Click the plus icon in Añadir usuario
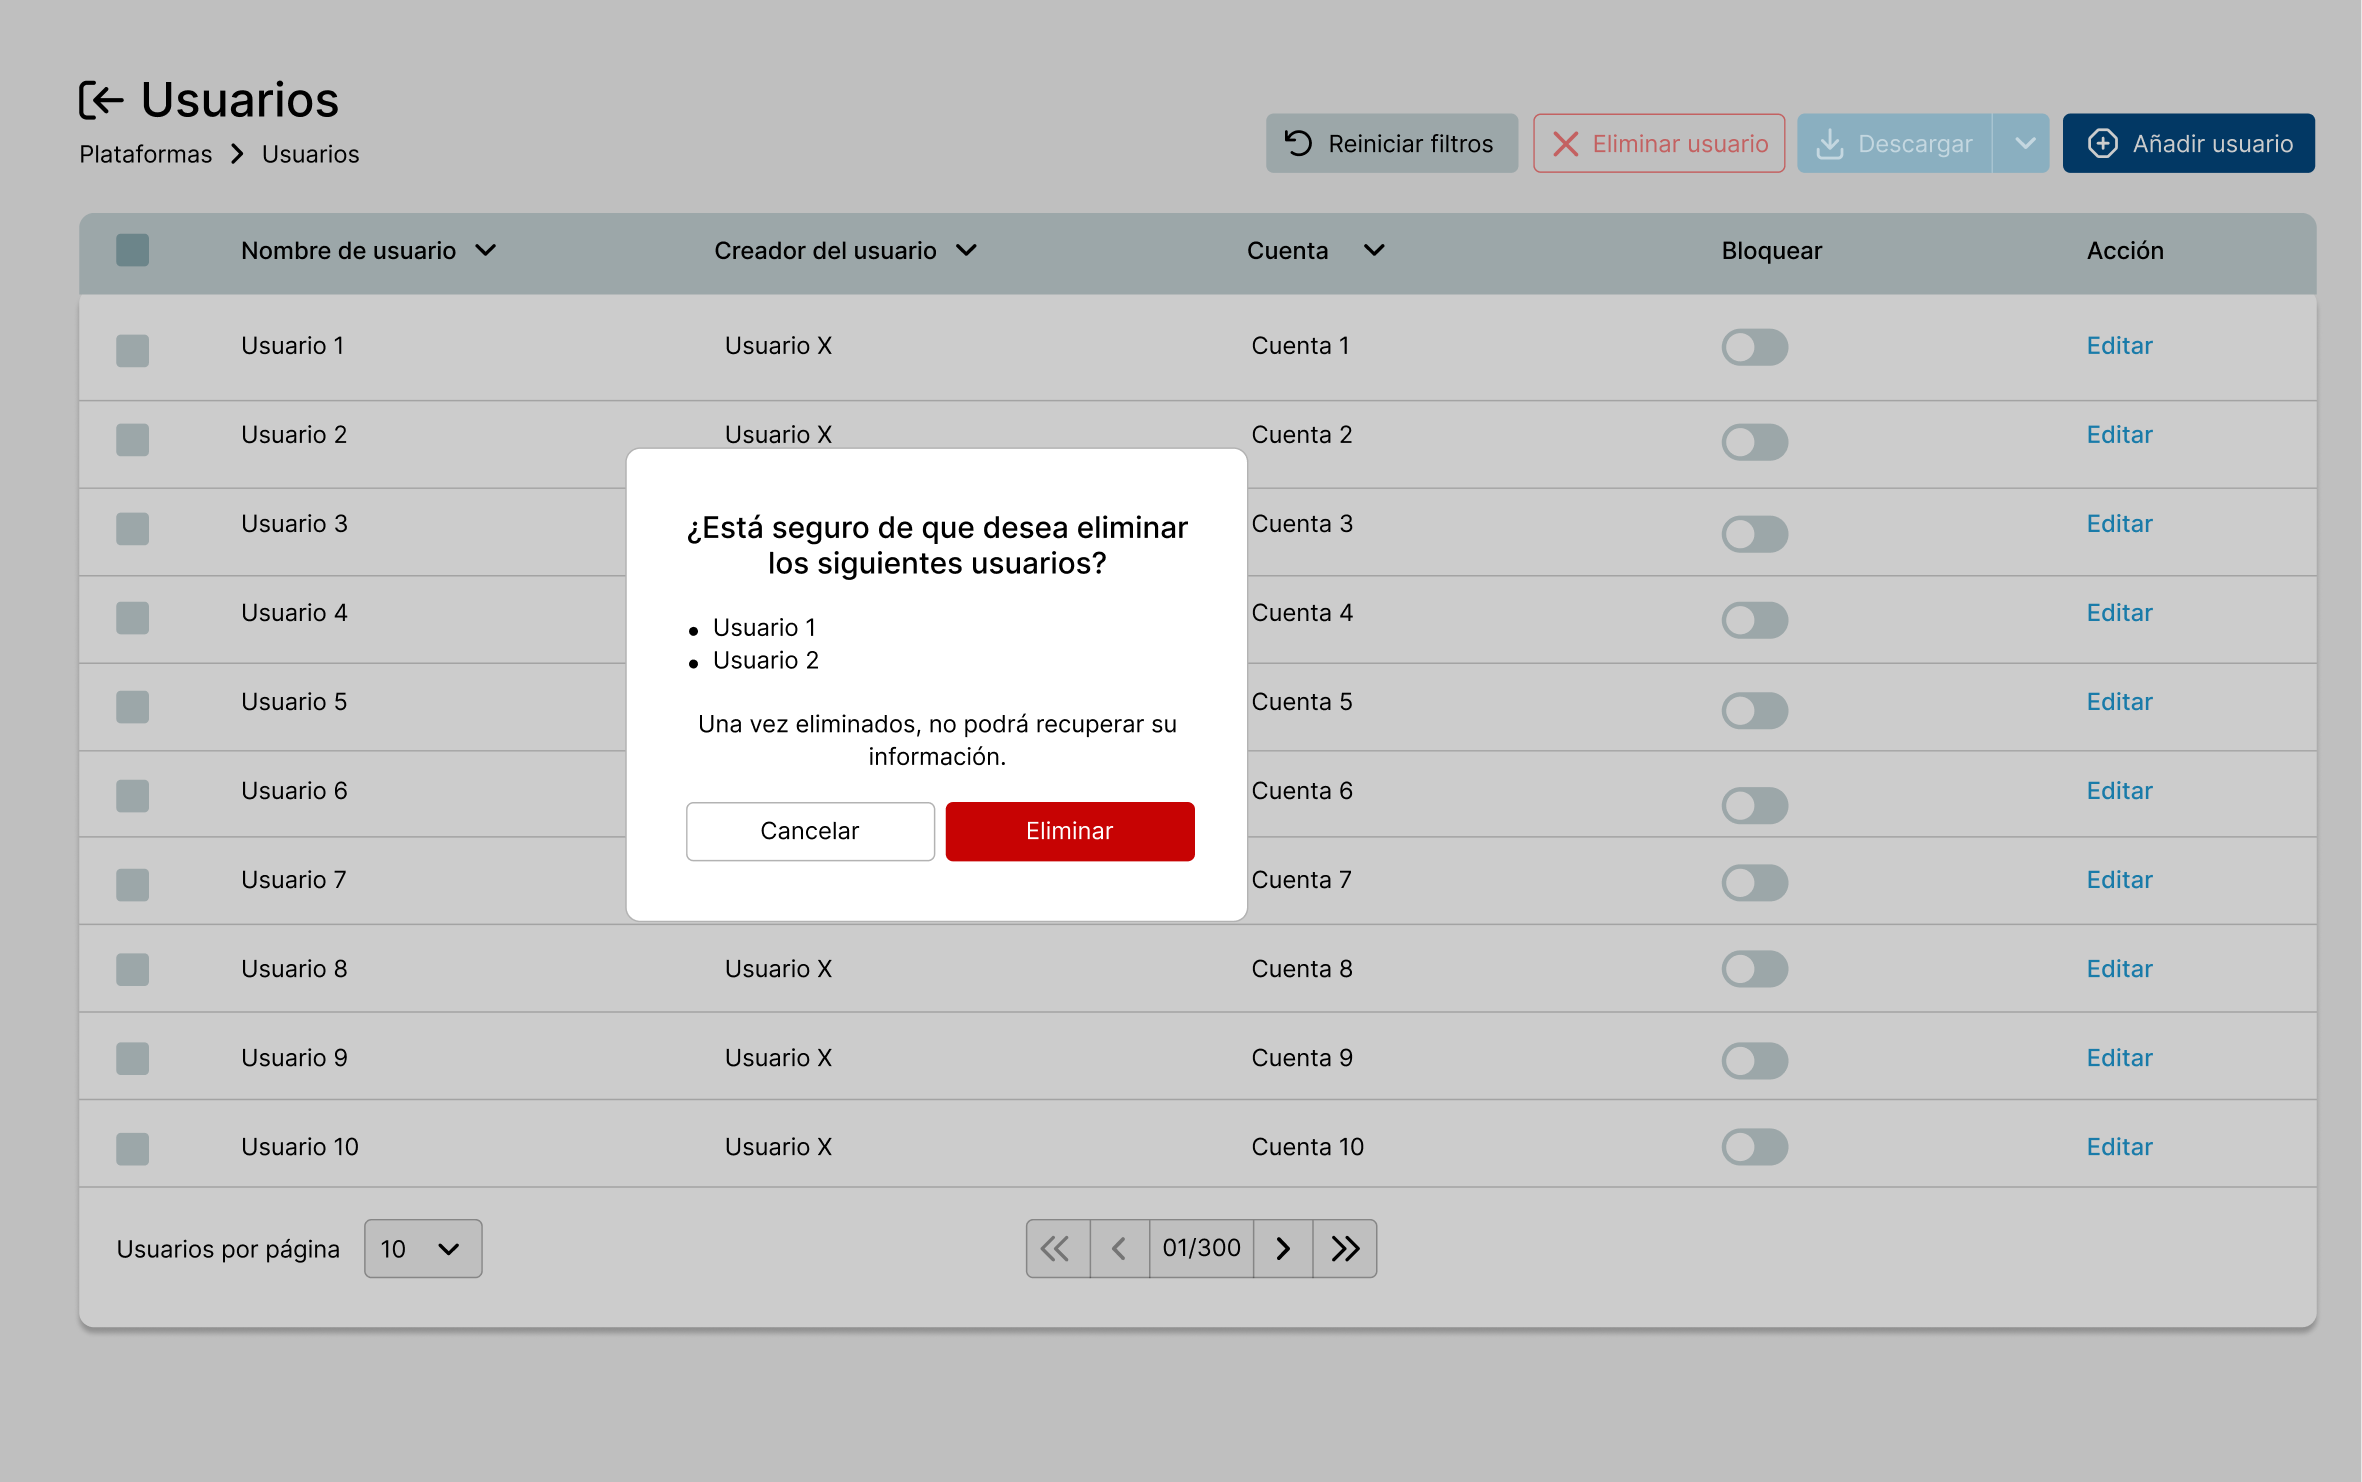Viewport: 2362px width, 1482px height. point(2102,144)
